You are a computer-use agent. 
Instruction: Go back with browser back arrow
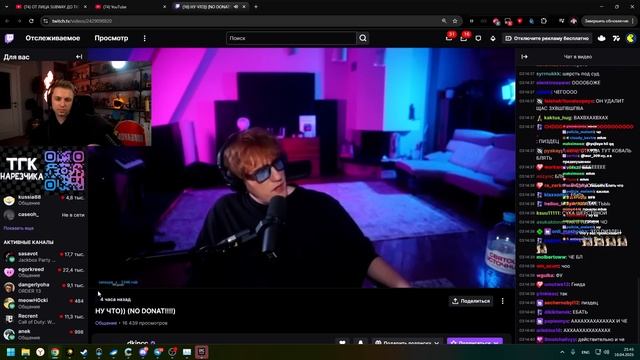pyautogui.click(x=7, y=21)
